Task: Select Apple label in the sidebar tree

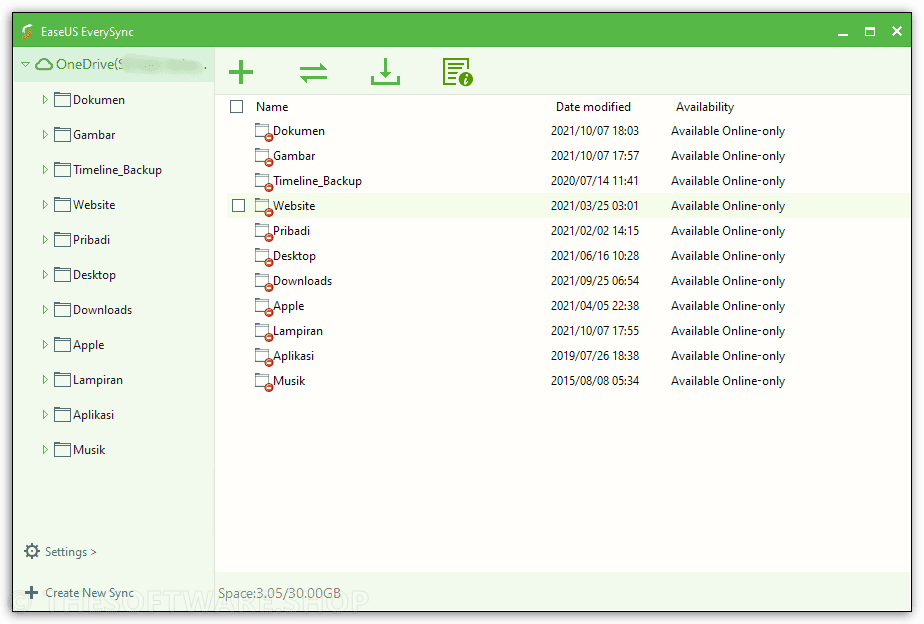Action: [x=88, y=345]
